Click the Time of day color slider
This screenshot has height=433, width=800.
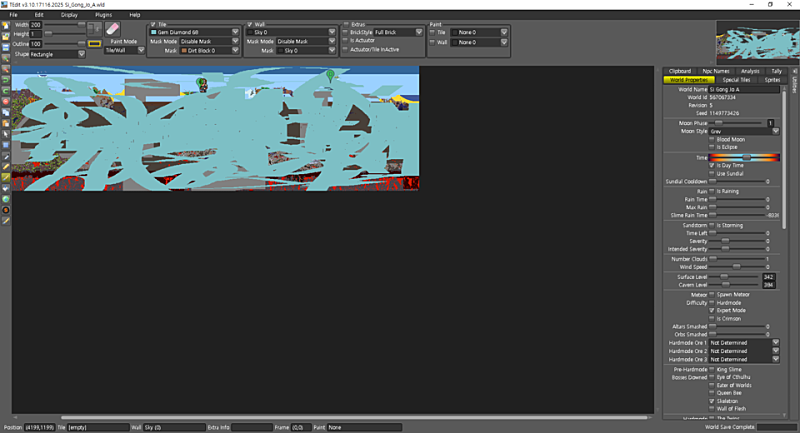[744, 158]
